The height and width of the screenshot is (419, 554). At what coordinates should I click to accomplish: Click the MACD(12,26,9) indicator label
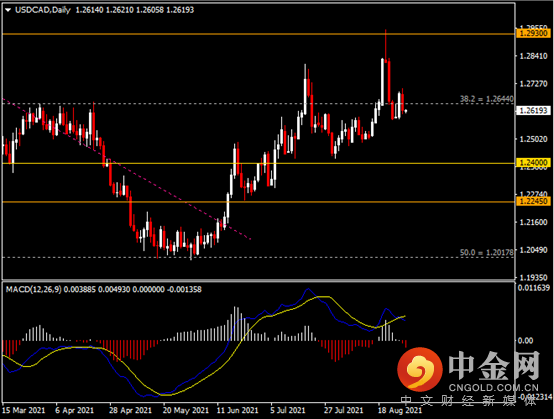pyautogui.click(x=34, y=289)
